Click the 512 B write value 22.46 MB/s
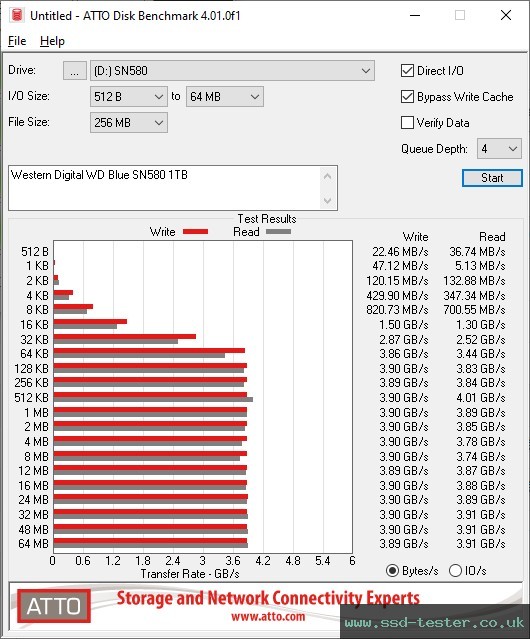530x639 pixels. [400, 251]
